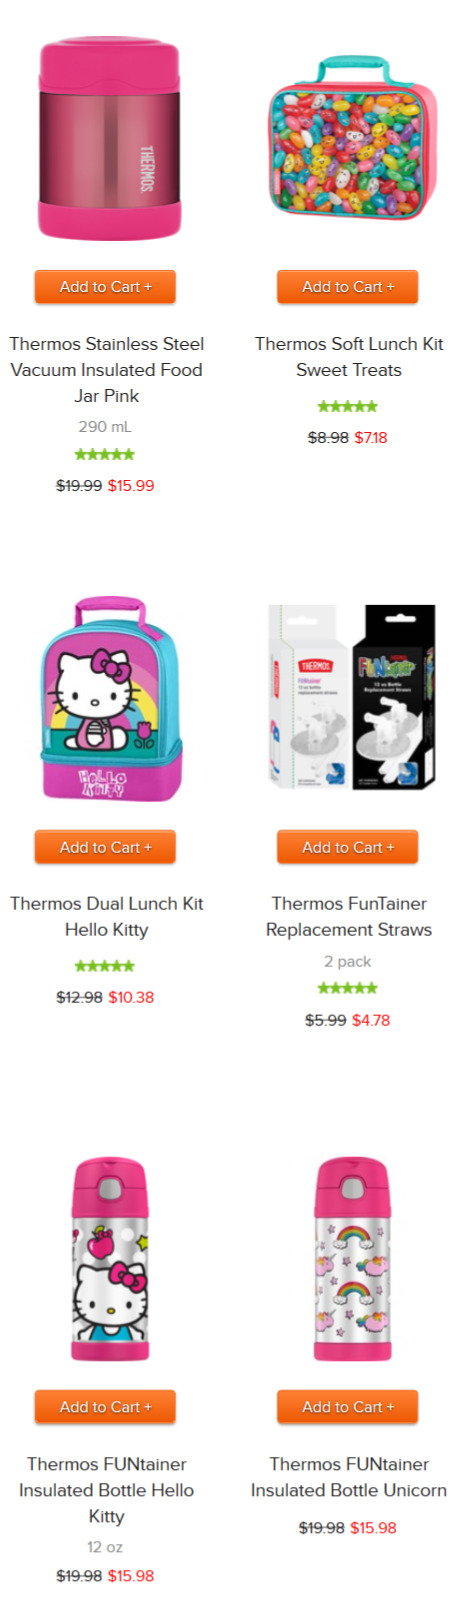This screenshot has height=1604, width=476.
Task: Open Thermos Stainless Steel Vacuum Insulated Food Jar link
Action: 106,370
